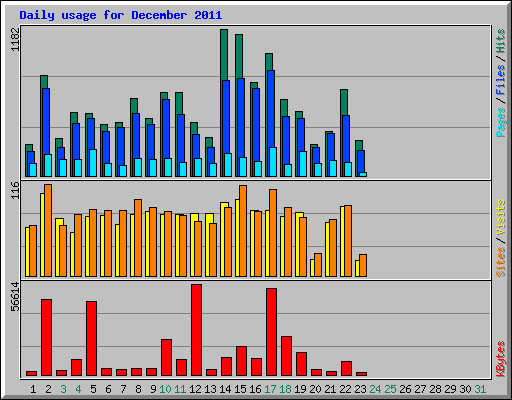This screenshot has height=400, width=512.
Task: Select green day label "17"
Action: pyautogui.click(x=270, y=389)
